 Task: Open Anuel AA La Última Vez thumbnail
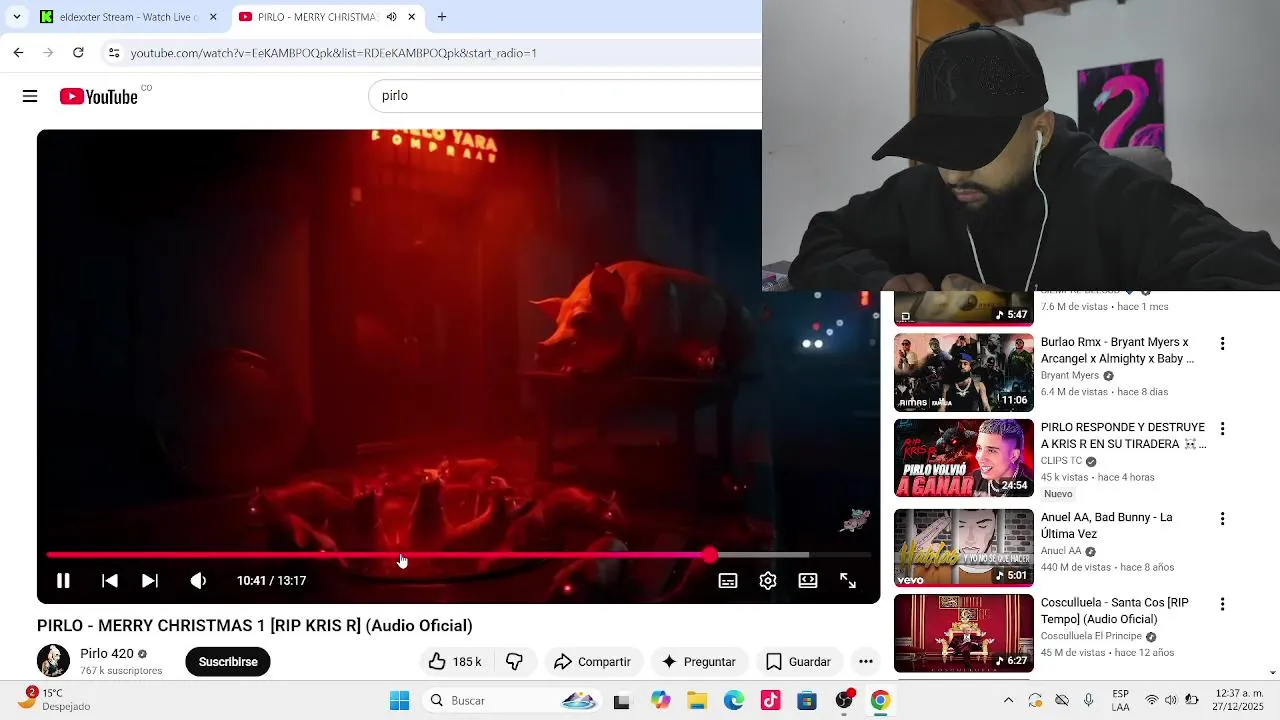coord(963,547)
